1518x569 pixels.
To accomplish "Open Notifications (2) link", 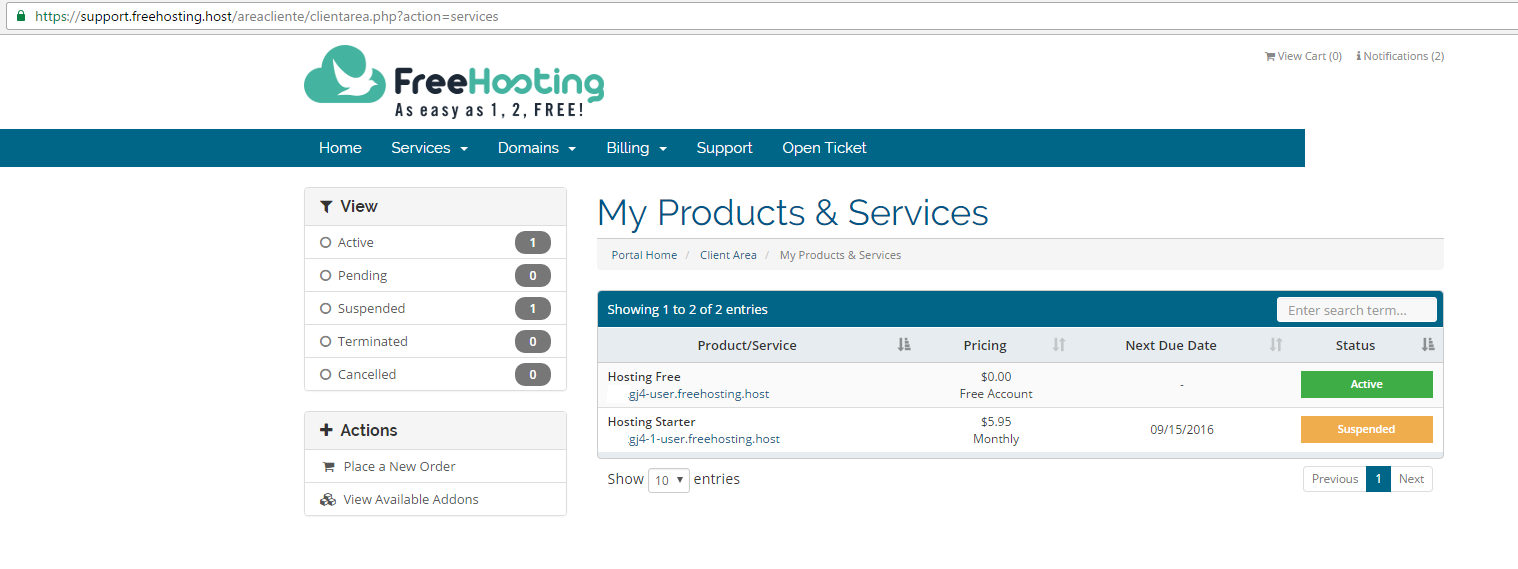I will 1400,56.
